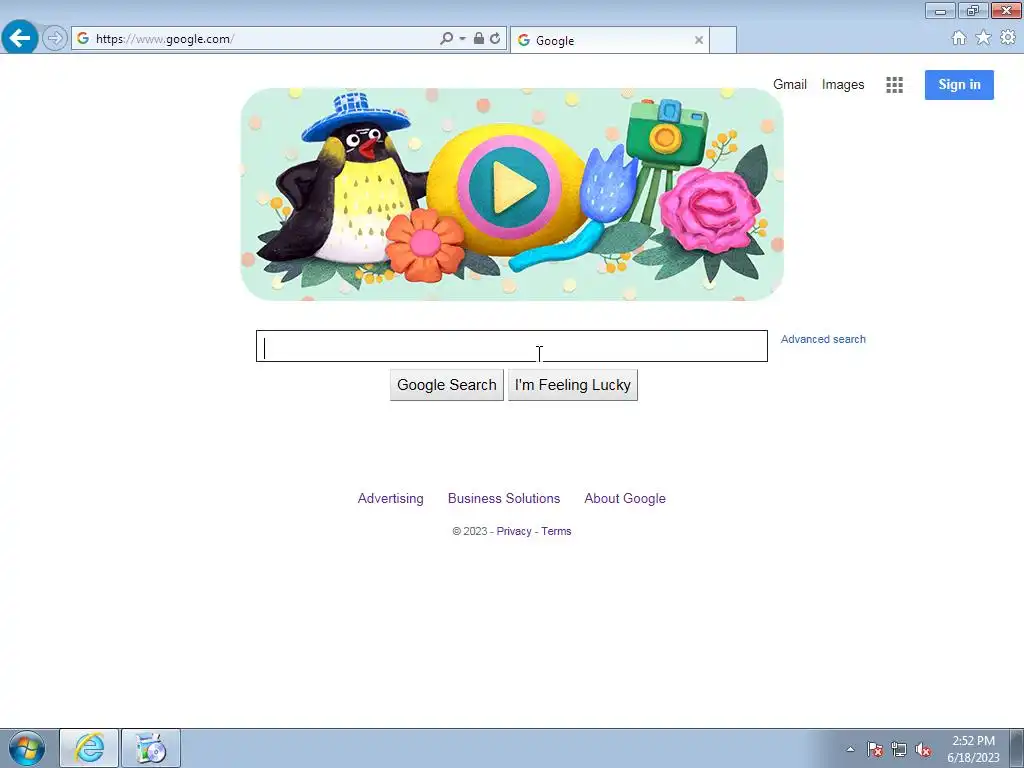Open the Gmail link
Screen dimensions: 1024x768
point(790,84)
